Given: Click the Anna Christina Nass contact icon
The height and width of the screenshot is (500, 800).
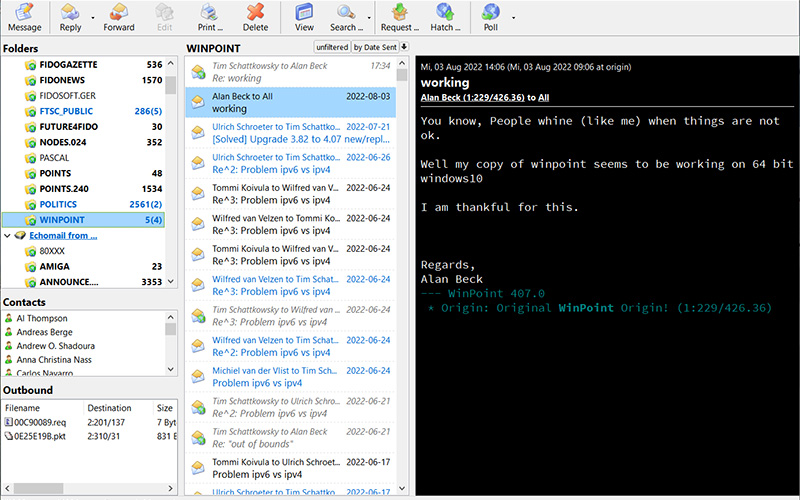Looking at the screenshot, I should [x=8, y=360].
